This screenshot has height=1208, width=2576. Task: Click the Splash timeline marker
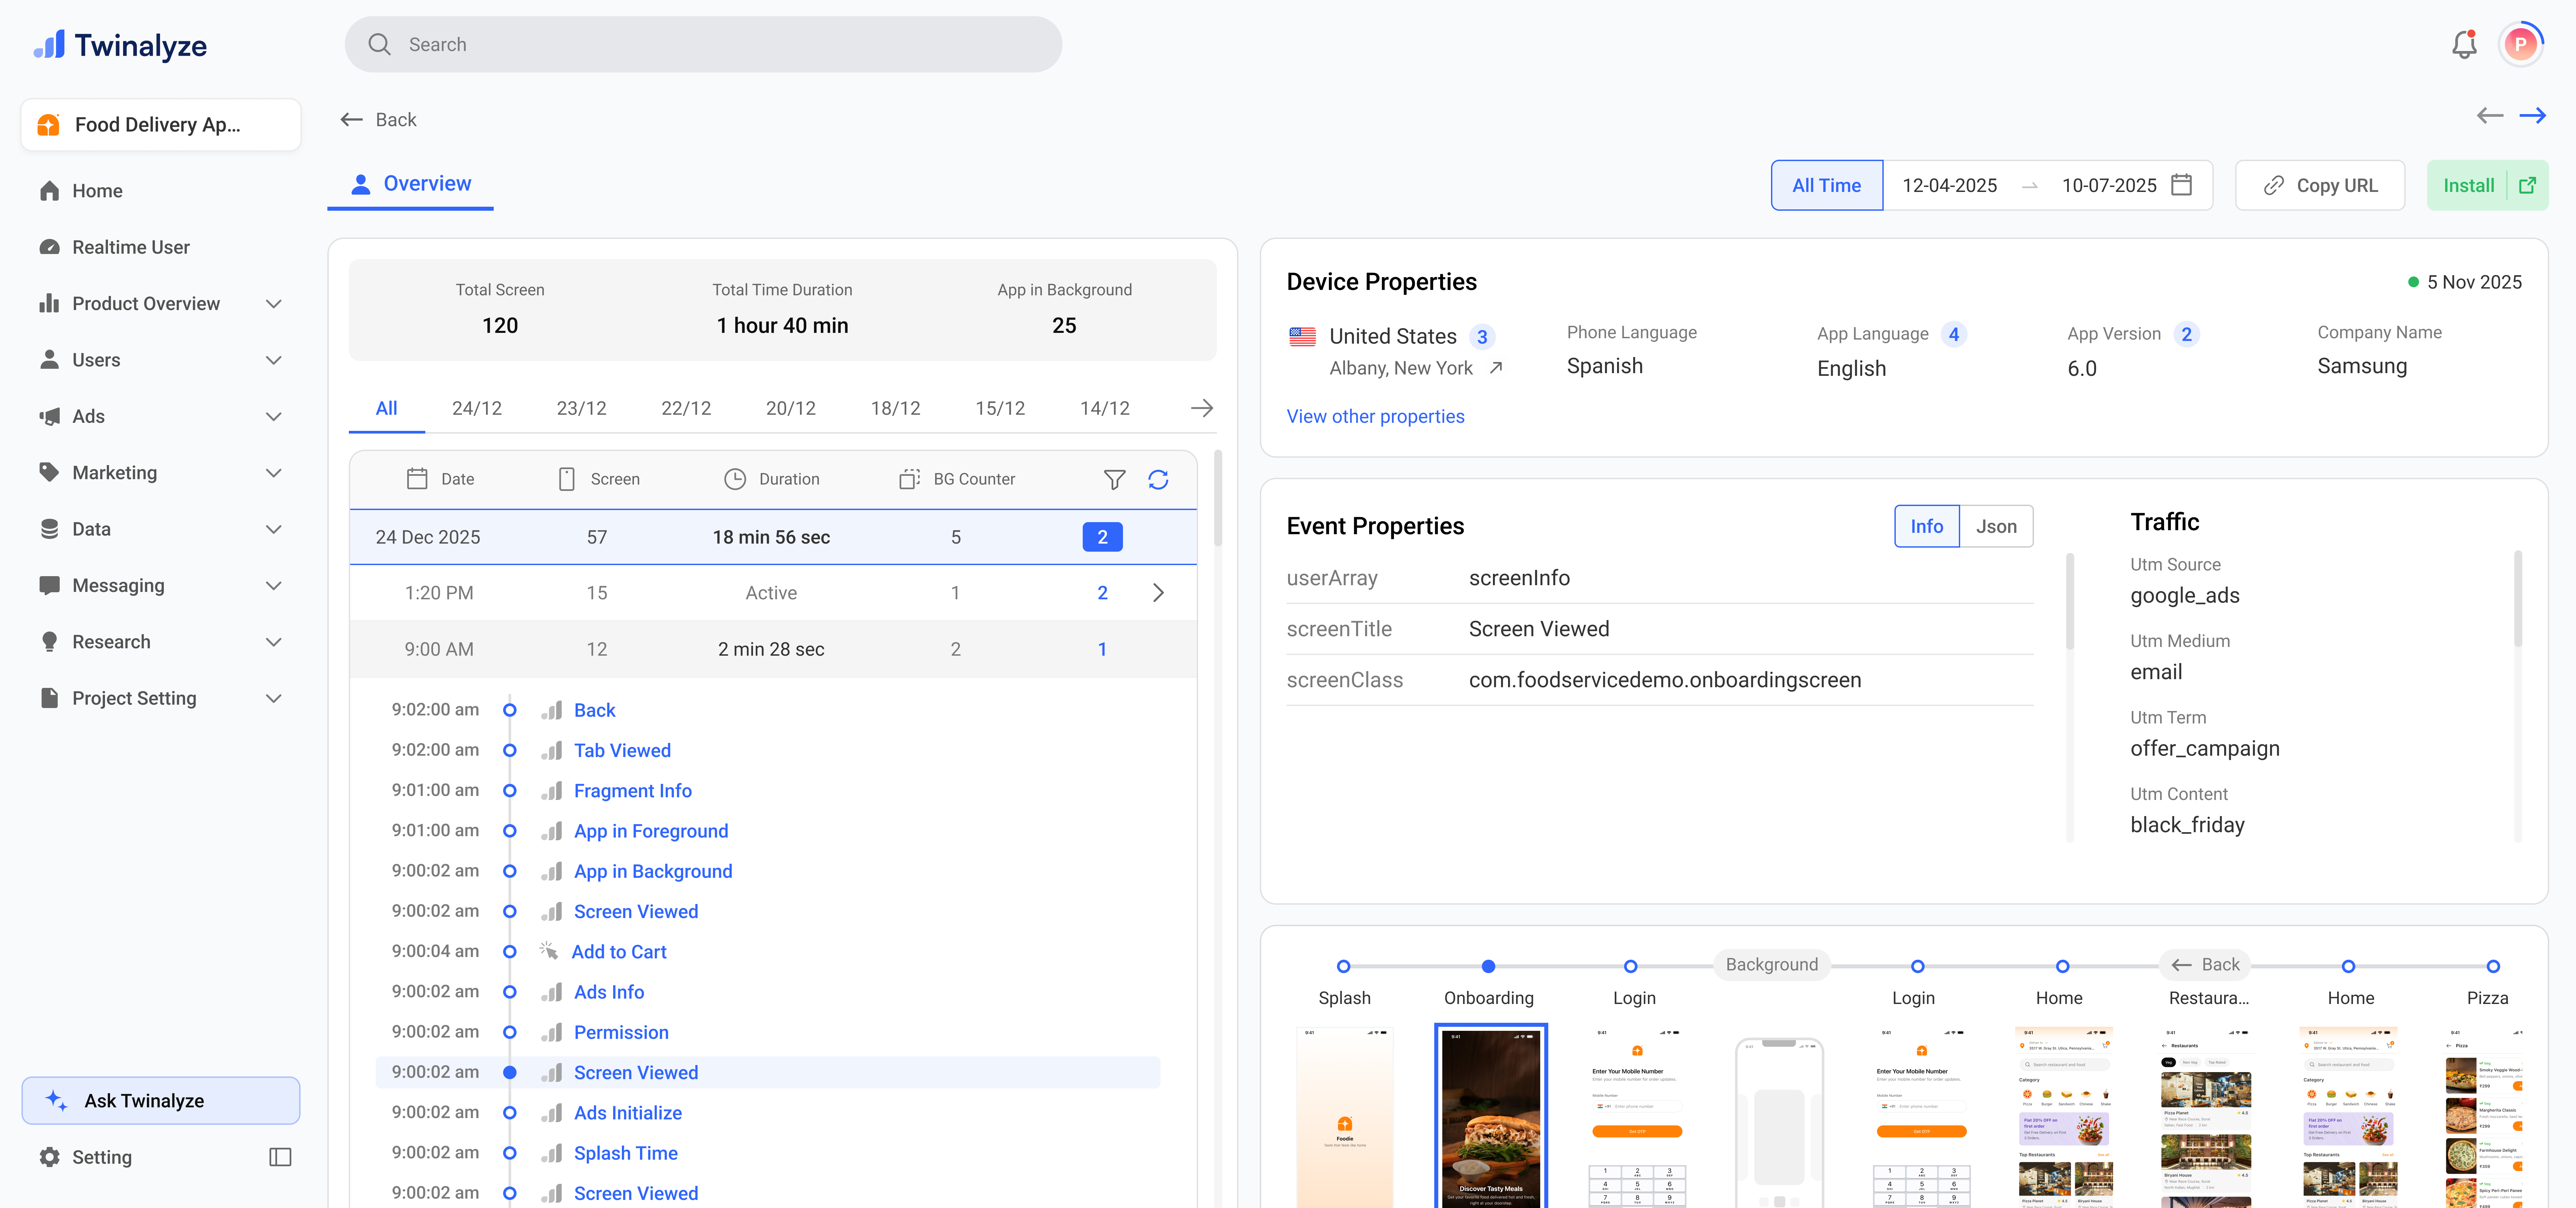[1344, 966]
